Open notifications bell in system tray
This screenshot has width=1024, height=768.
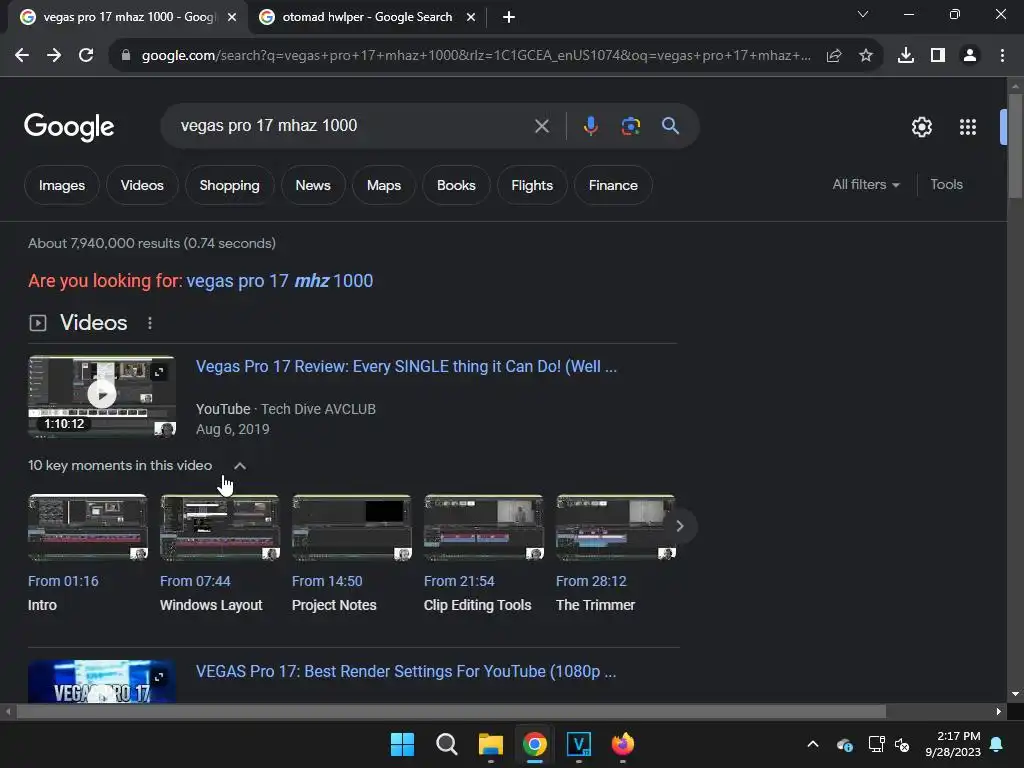(x=997, y=744)
